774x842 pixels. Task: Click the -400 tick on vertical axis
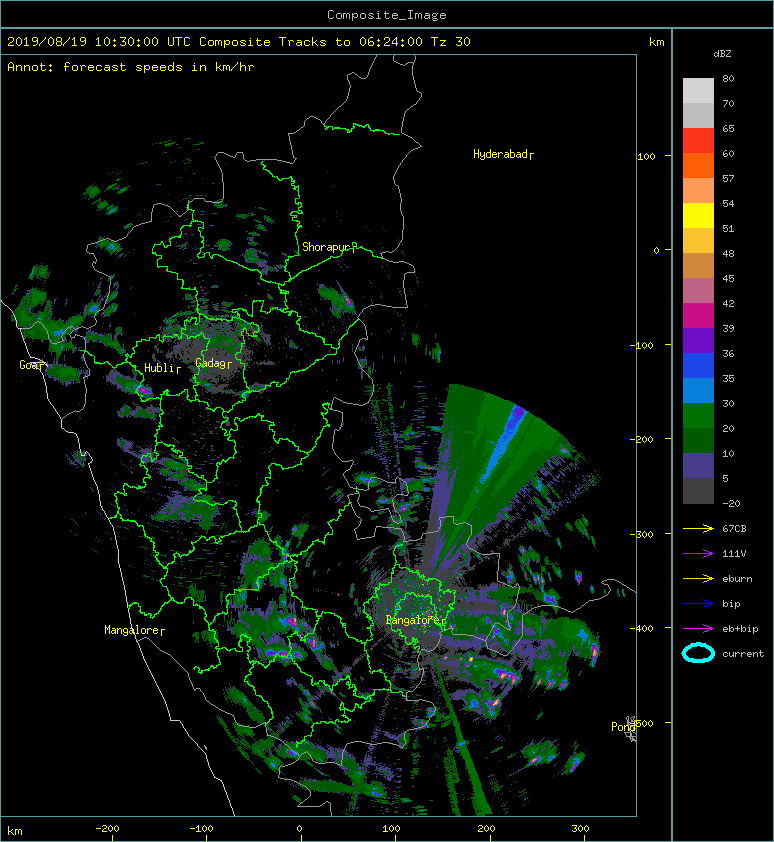tap(642, 628)
